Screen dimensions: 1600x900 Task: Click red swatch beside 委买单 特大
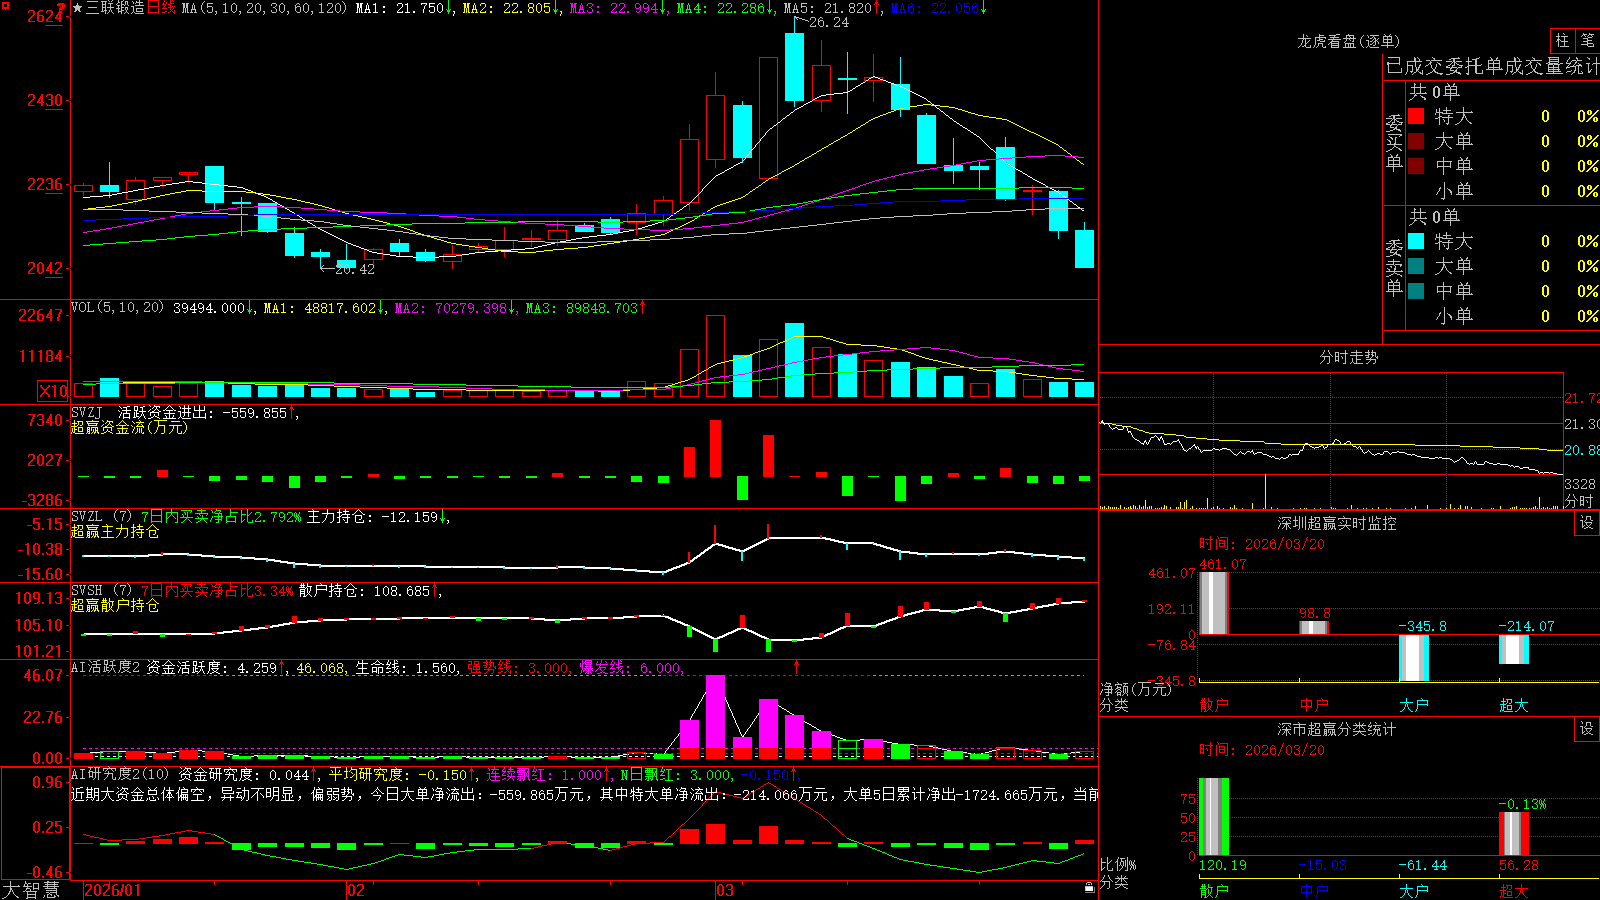[x=1416, y=116]
